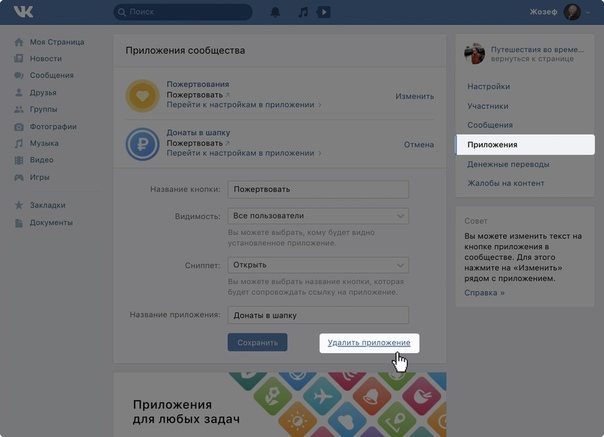Select the Приложения settings tab
Viewport: 604px width, 437px height.
pyautogui.click(x=525, y=145)
